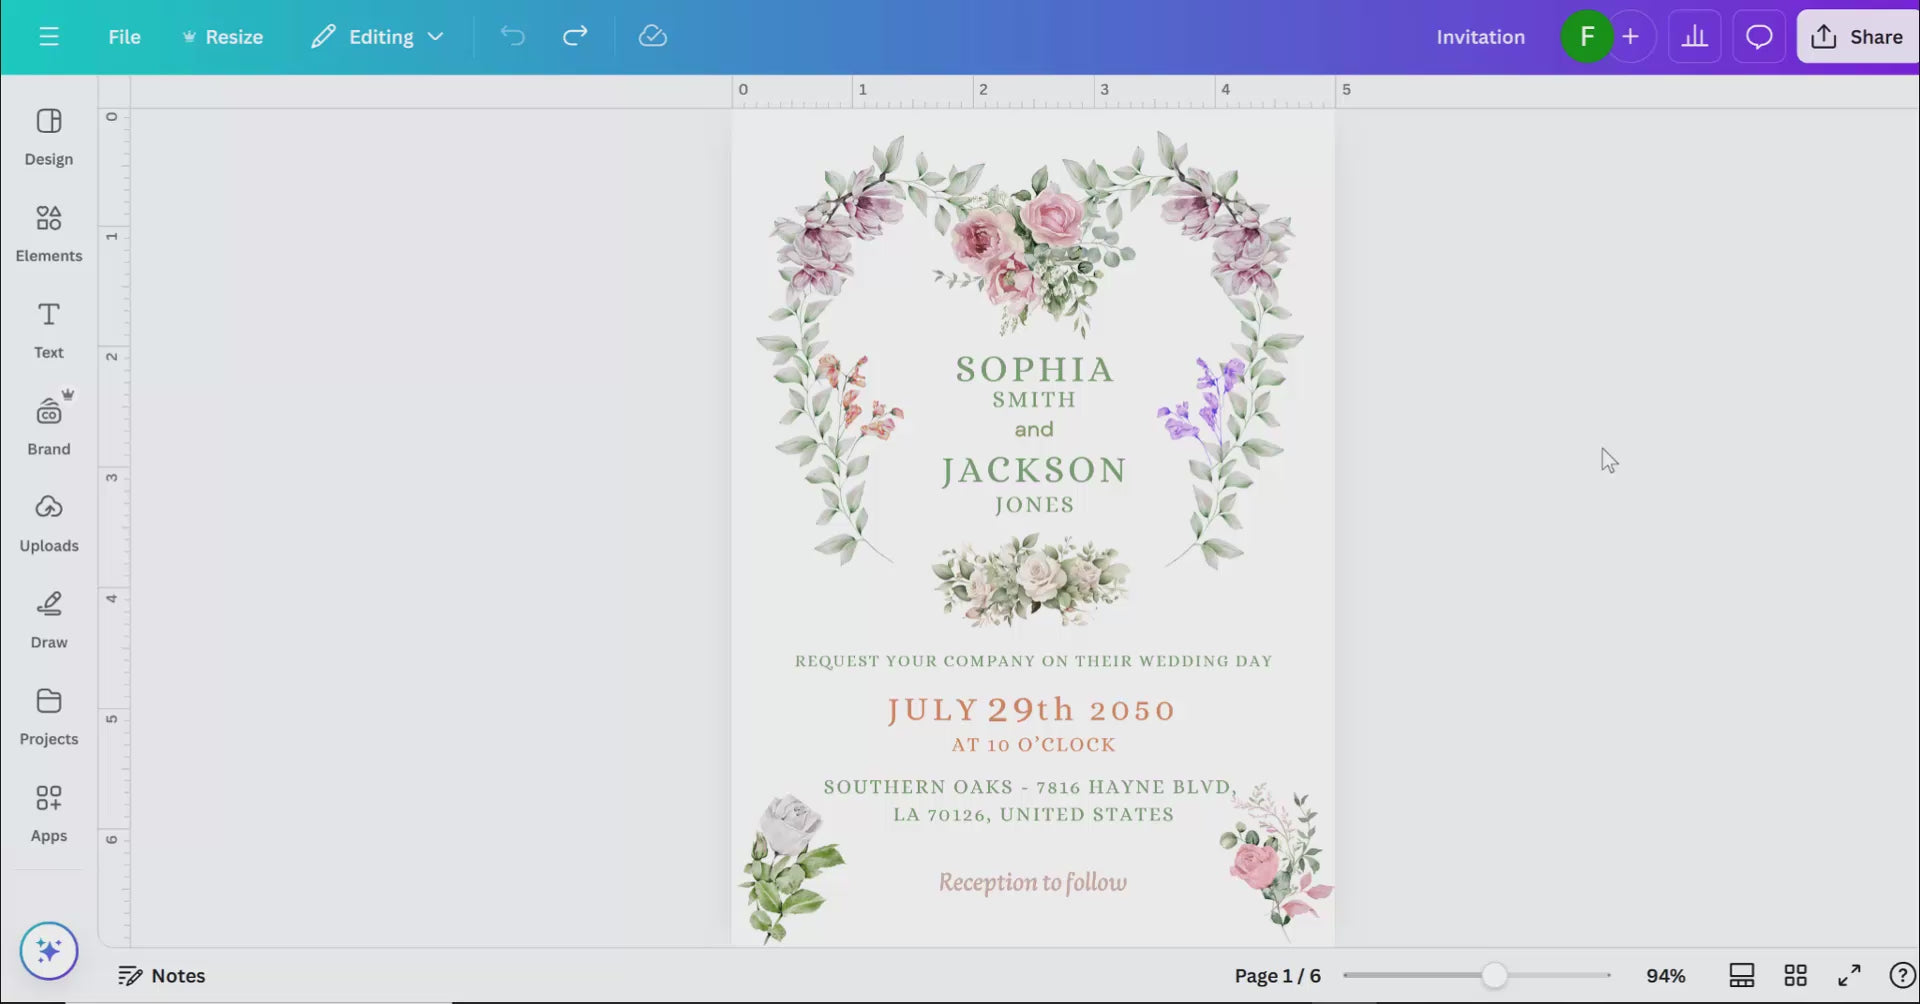
Task: Open the File menu
Action: tap(124, 37)
